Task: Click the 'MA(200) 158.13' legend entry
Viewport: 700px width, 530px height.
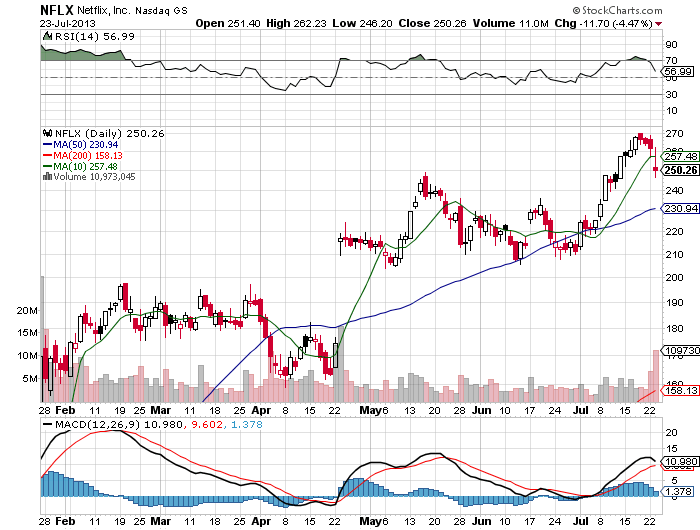Action: coord(88,155)
